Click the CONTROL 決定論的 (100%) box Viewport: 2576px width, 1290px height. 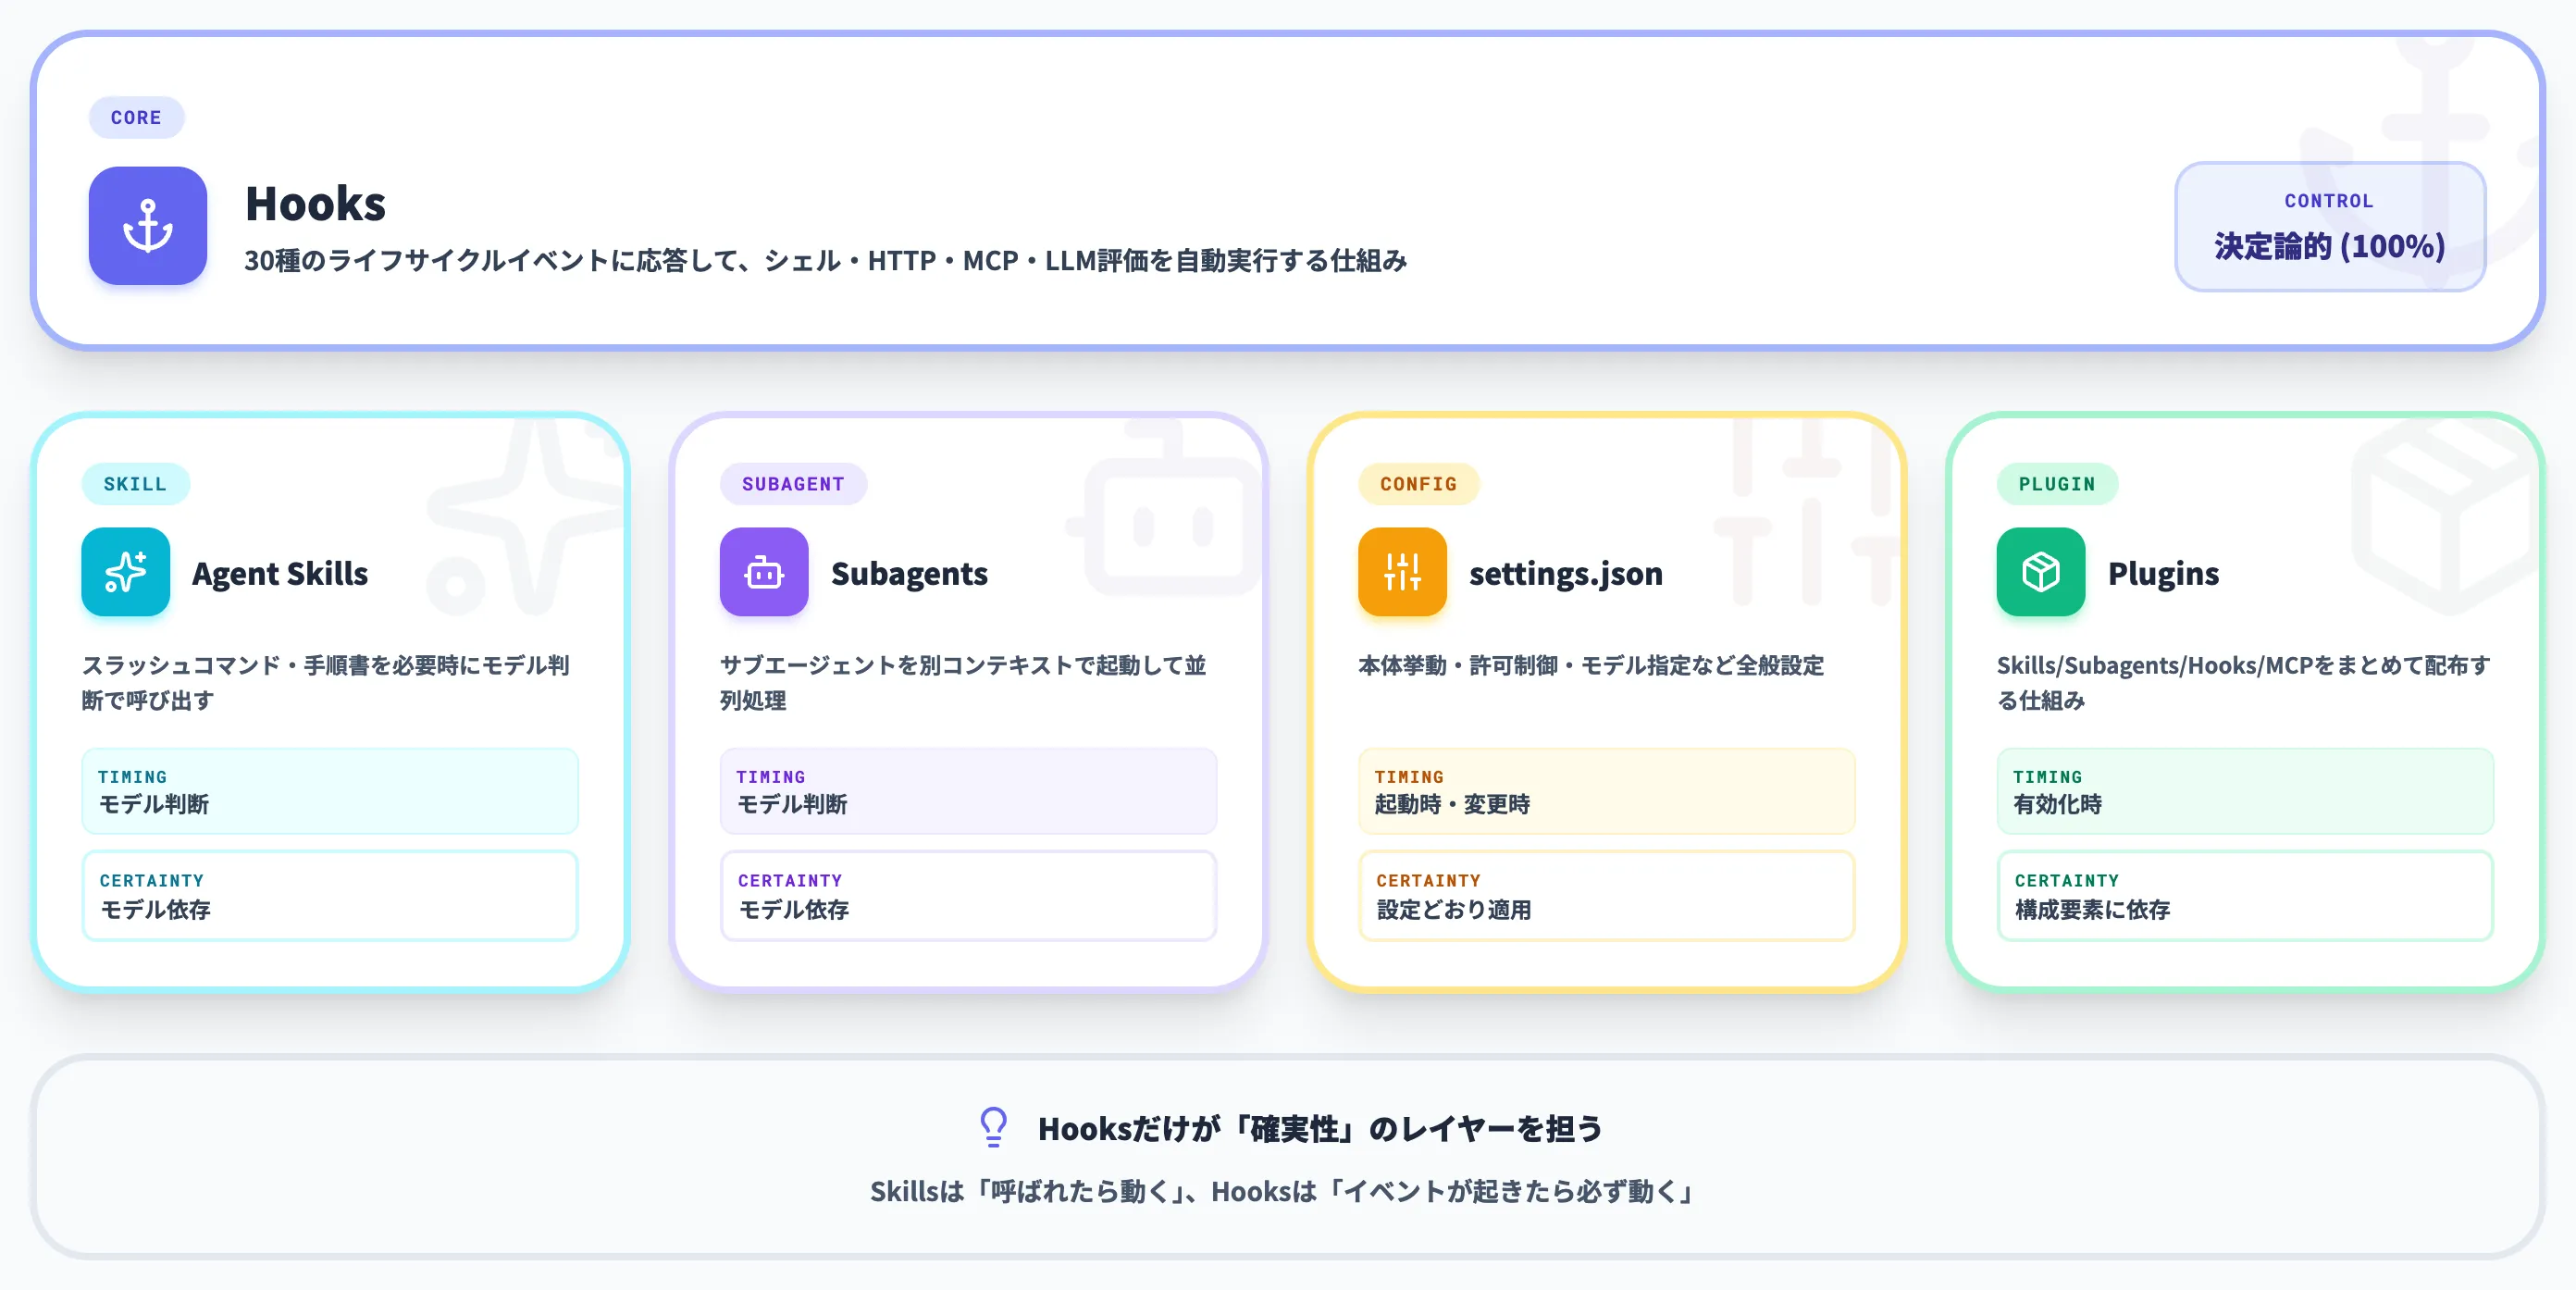pyautogui.click(x=2329, y=226)
